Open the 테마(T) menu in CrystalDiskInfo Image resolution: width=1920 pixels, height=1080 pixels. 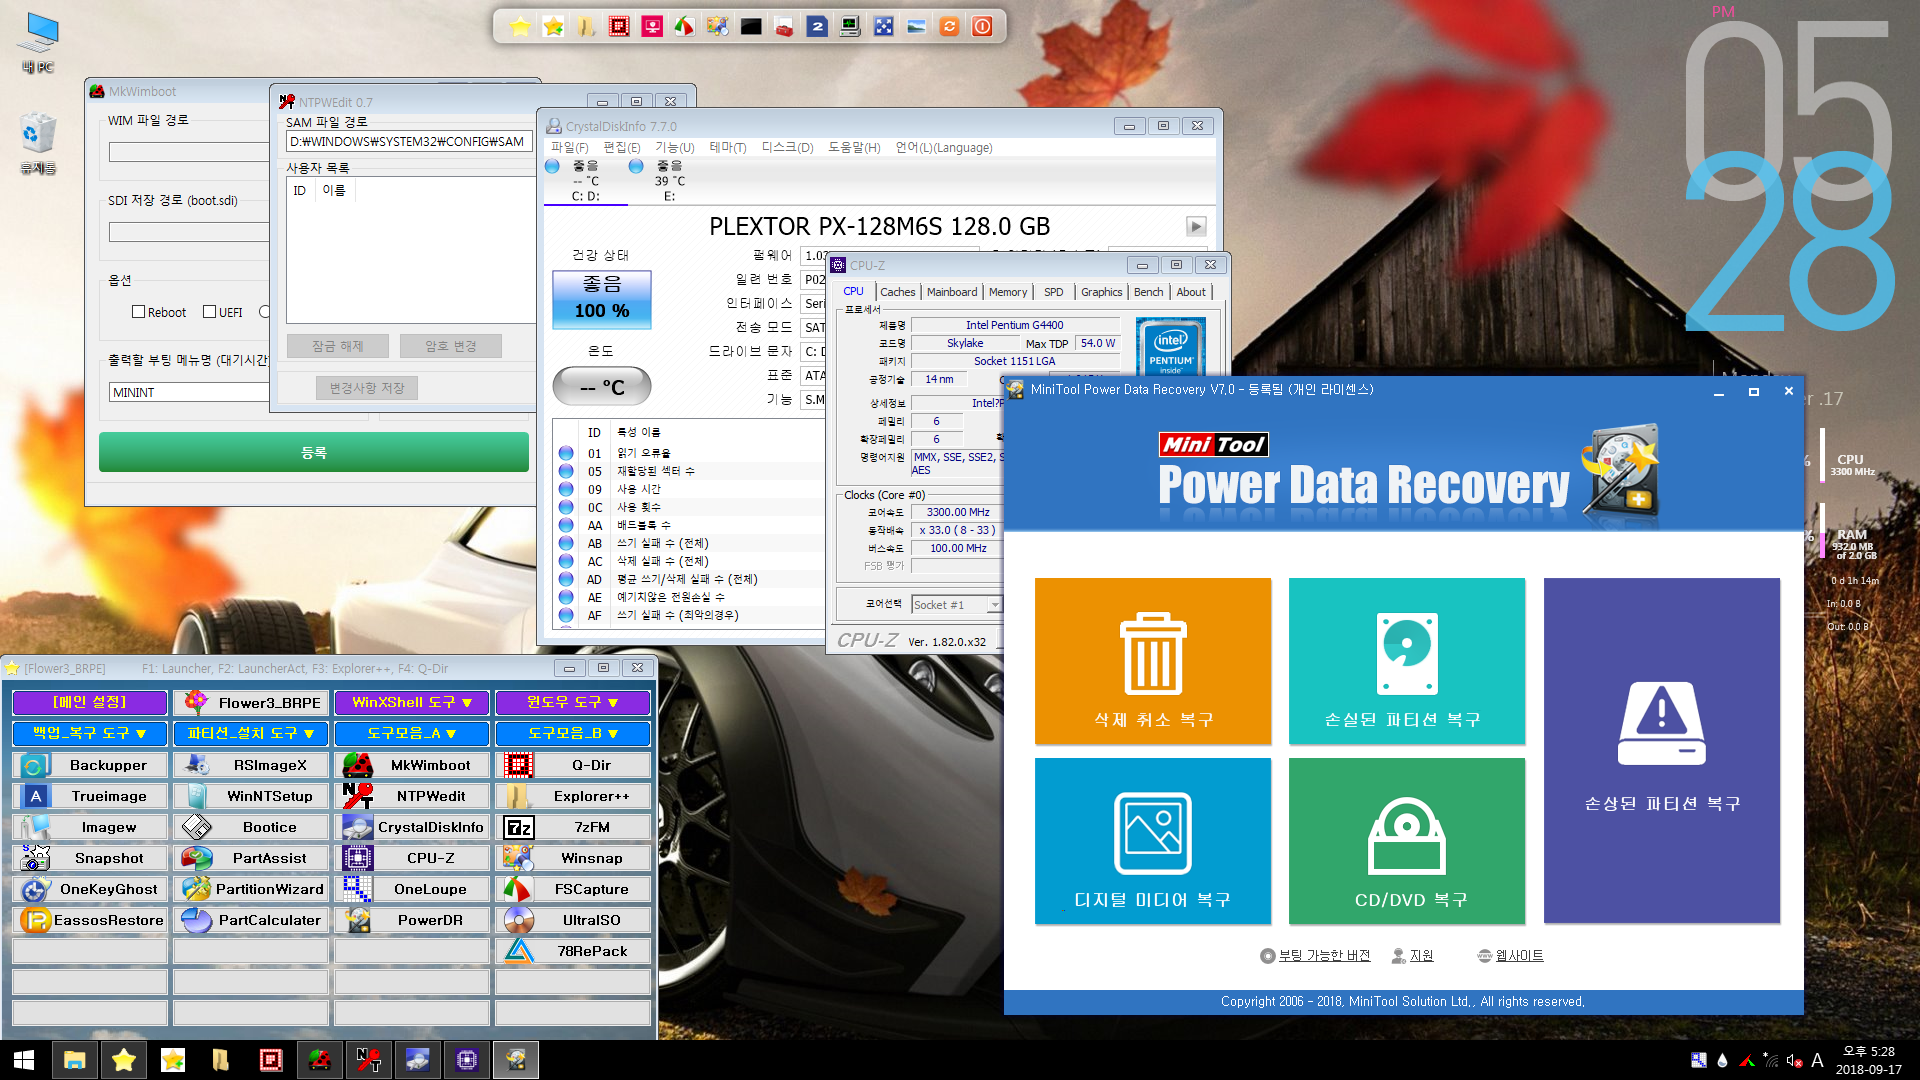(x=728, y=147)
